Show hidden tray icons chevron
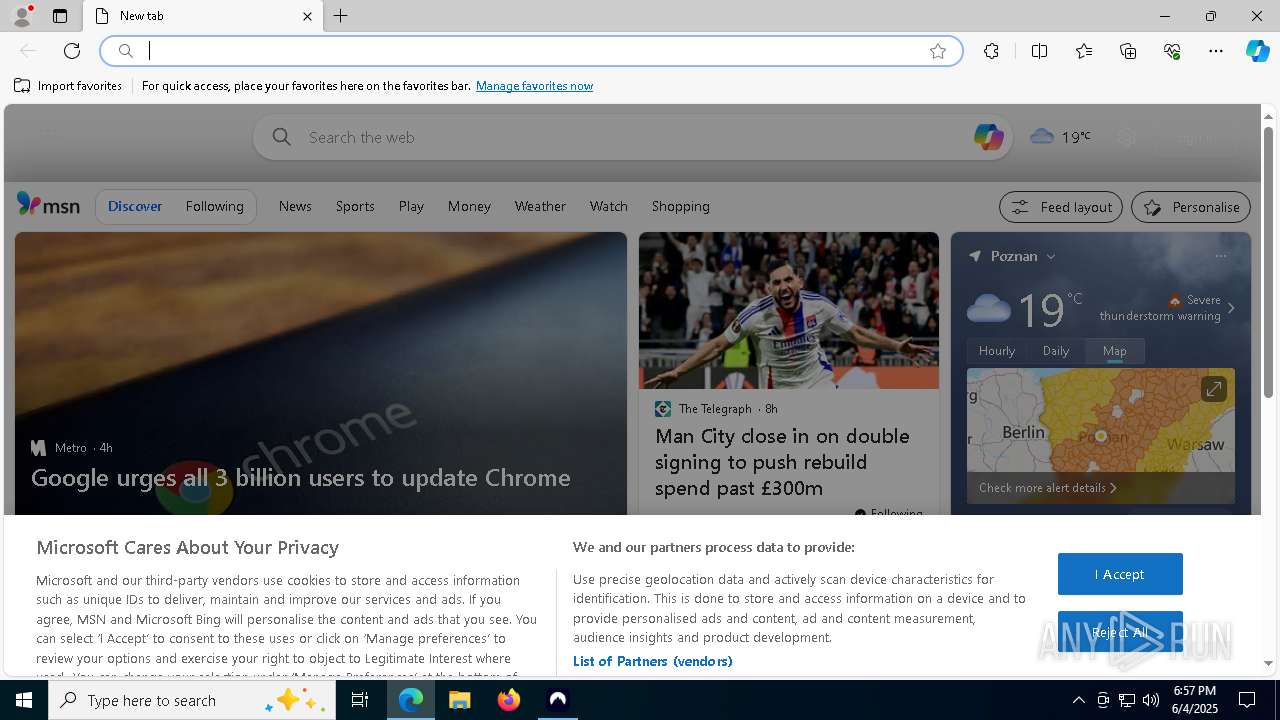 coord(1078,700)
